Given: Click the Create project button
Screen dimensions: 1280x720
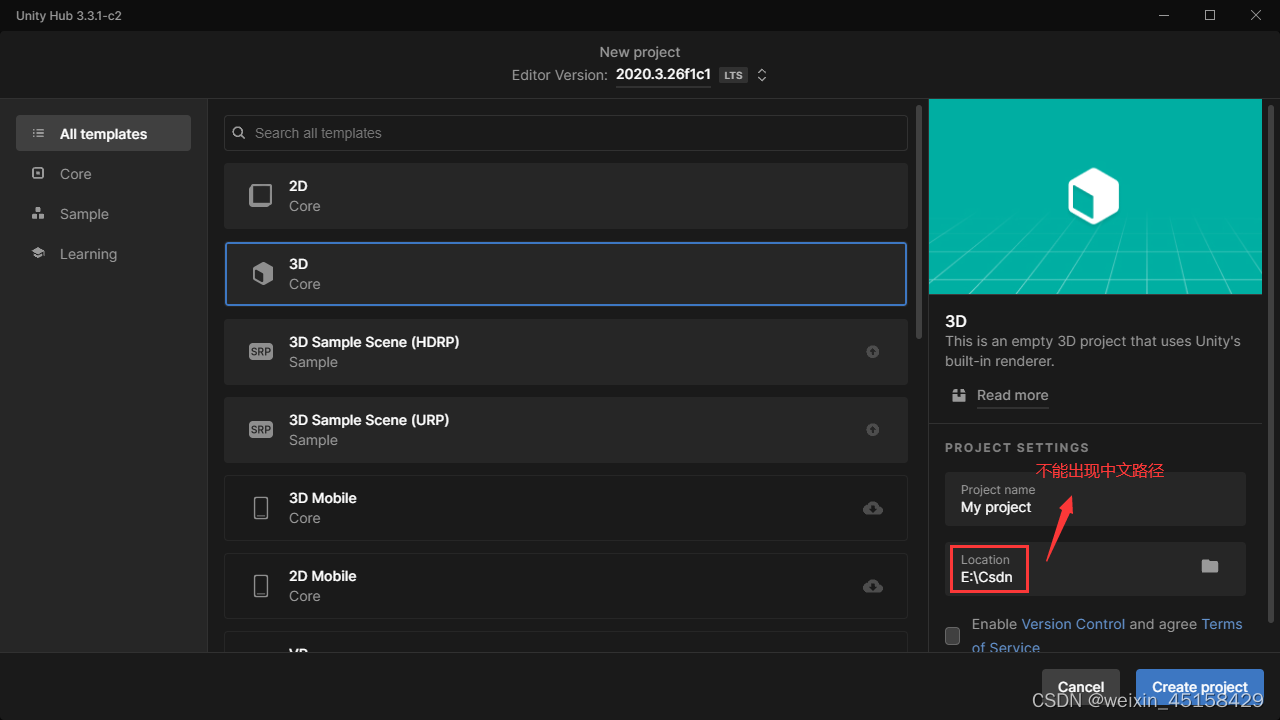Looking at the screenshot, I should [x=1200, y=686].
